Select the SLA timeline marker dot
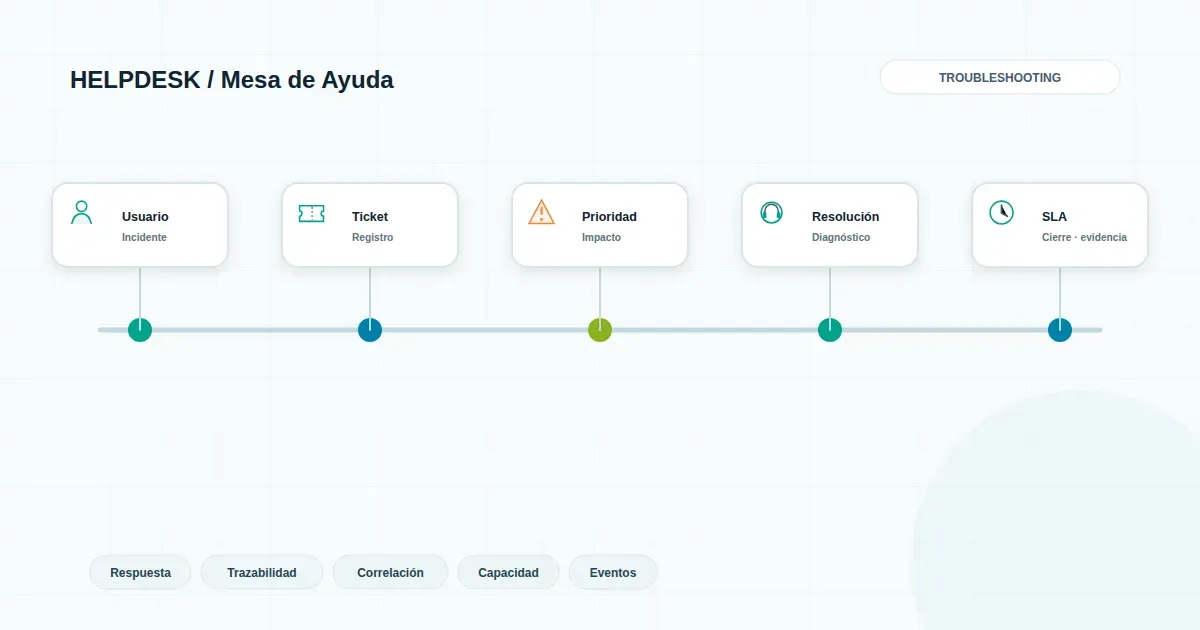1200x630 pixels. point(1060,330)
